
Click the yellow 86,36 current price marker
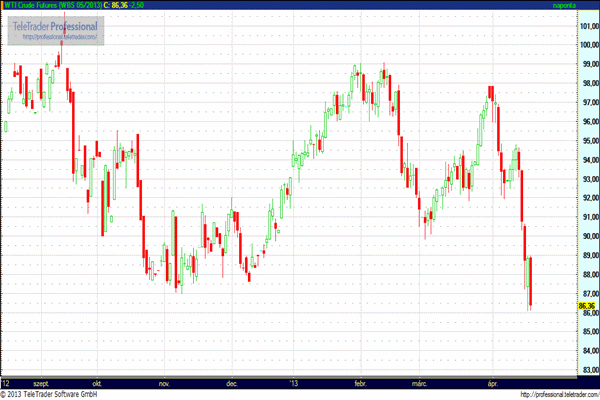587,305
